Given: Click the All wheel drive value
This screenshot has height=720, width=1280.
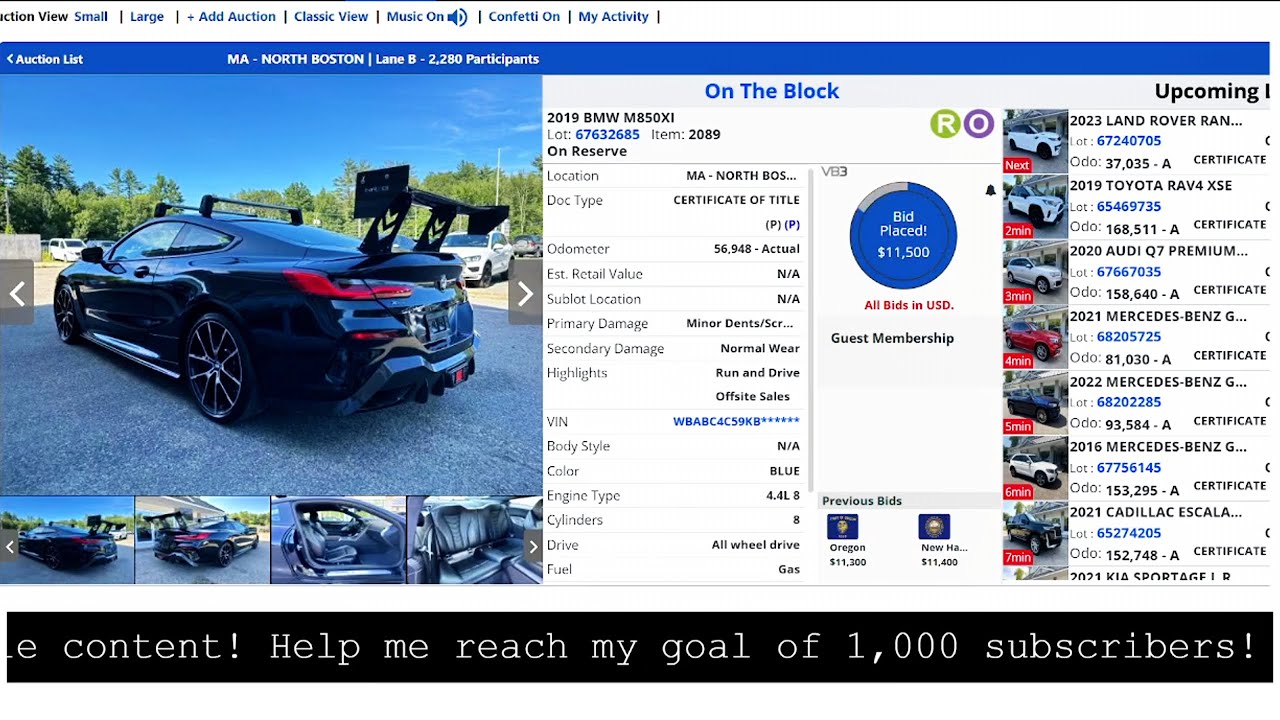Looking at the screenshot, I should point(756,545).
